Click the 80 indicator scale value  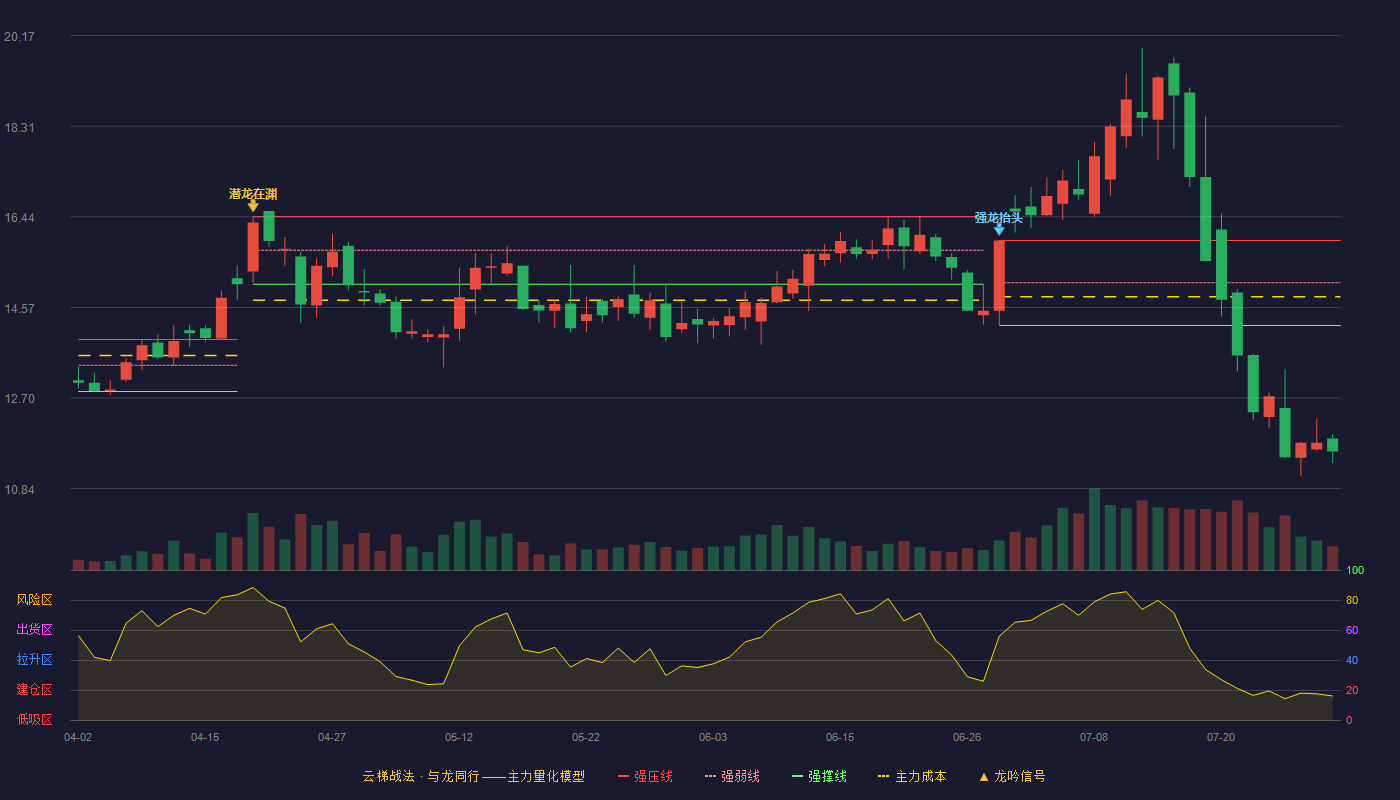[x=1352, y=600]
